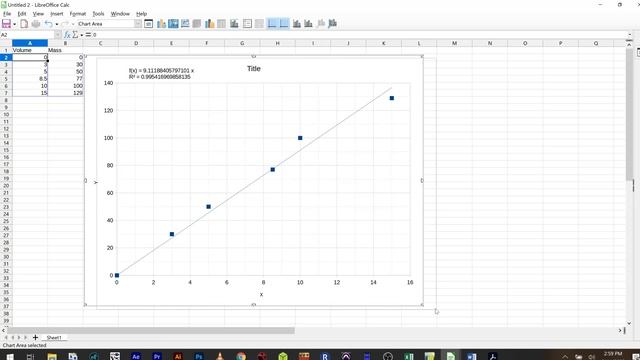Viewport: 640px width, 360px height.
Task: Open the Chart Type dialog icon
Action: pyautogui.click(x=161, y=24)
